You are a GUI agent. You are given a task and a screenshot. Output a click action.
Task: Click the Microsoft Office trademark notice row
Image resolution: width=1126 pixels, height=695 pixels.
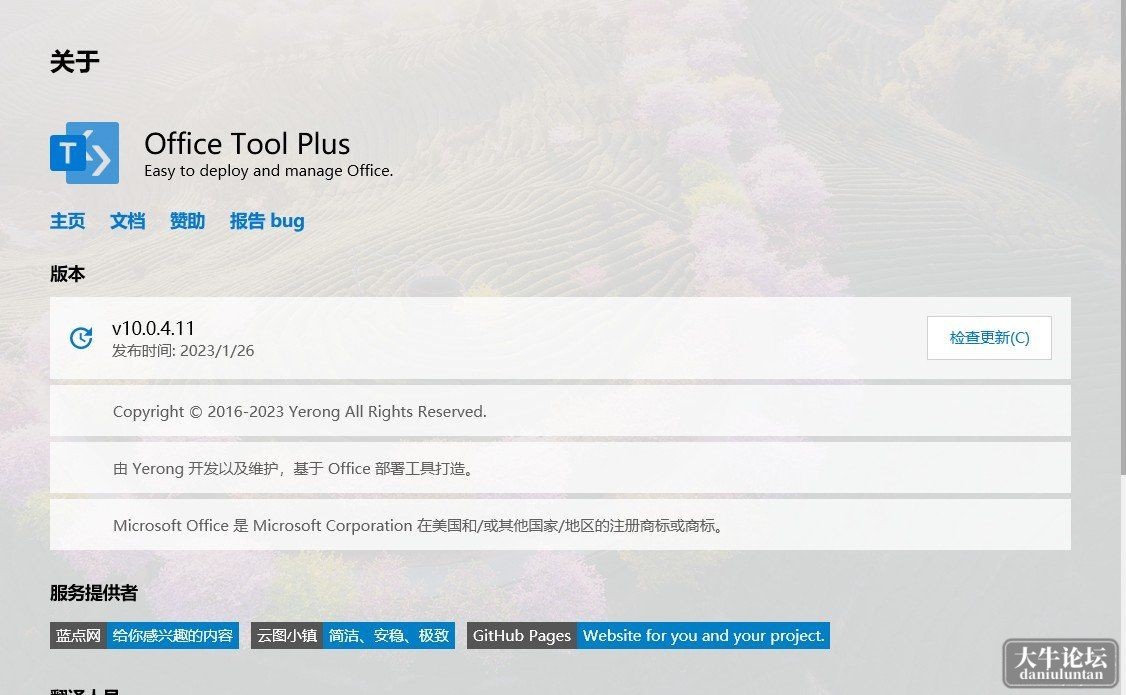pyautogui.click(x=560, y=525)
